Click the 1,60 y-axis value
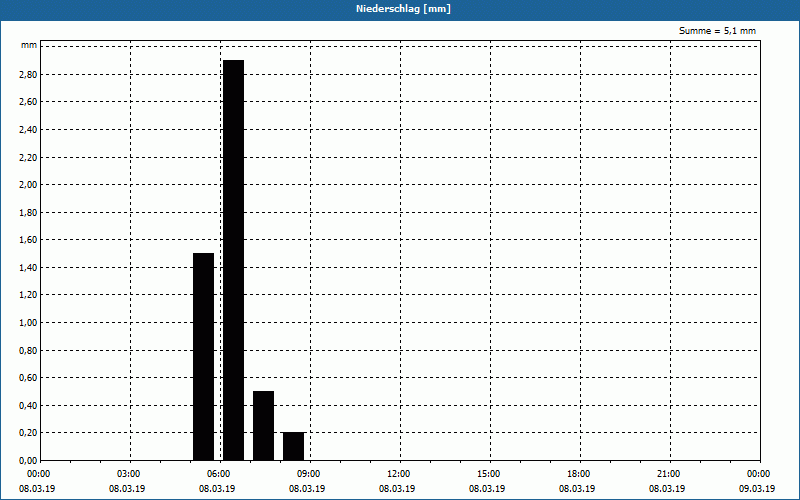800x500 pixels. [28, 240]
